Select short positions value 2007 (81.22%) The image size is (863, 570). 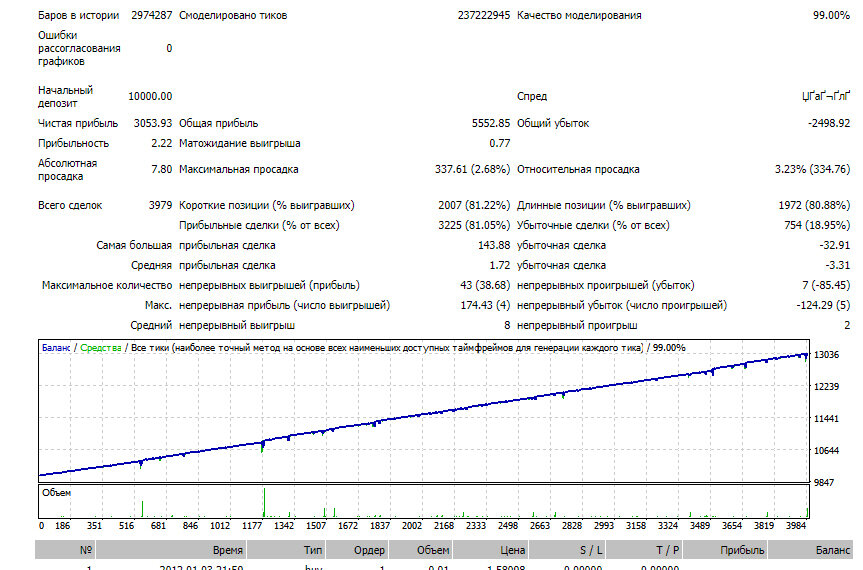[474, 205]
